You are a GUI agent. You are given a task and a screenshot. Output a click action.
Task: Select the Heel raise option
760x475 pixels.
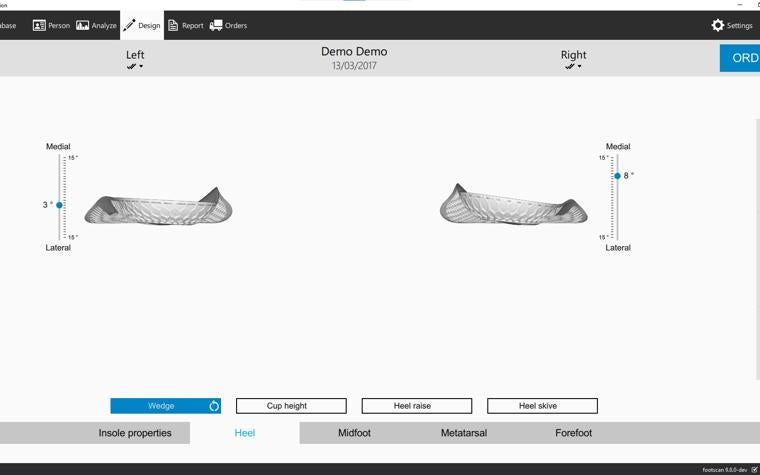click(417, 406)
